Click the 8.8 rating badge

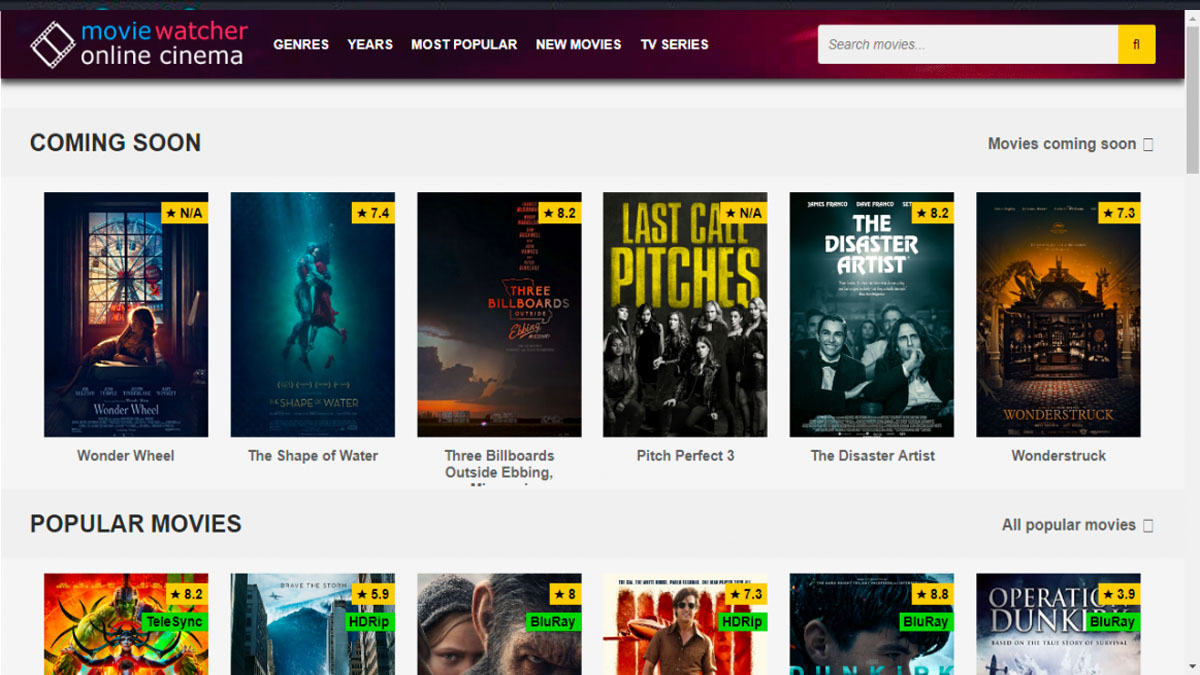932,594
